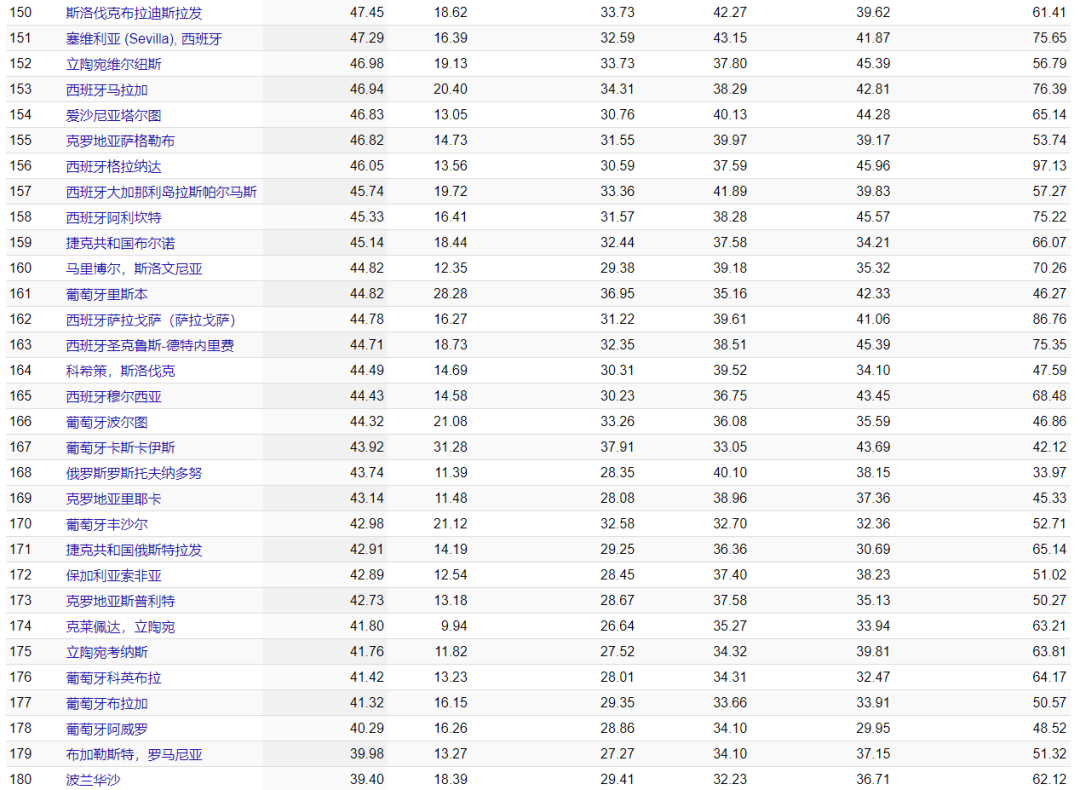Select the 爱沙尼亚塔尔图 link
The width and height of the screenshot is (1080, 790).
[114, 115]
